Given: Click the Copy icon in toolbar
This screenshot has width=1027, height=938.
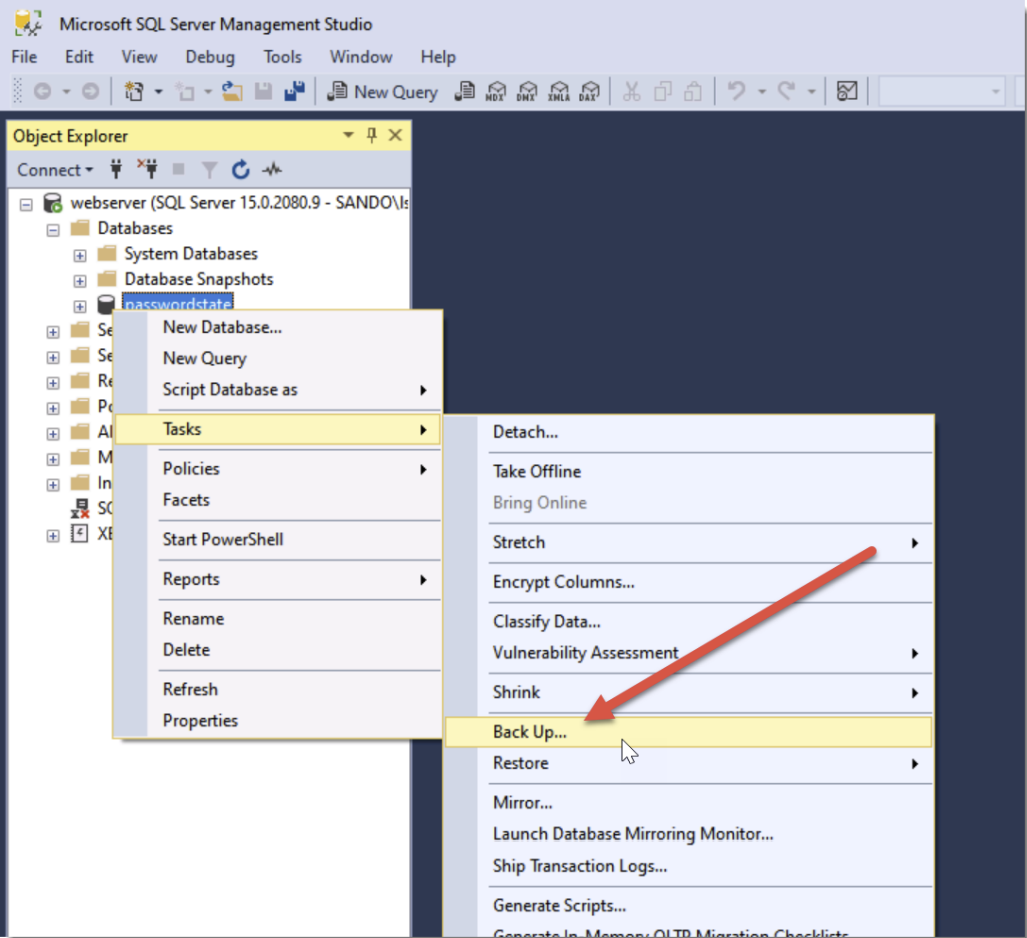Looking at the screenshot, I should 663,92.
